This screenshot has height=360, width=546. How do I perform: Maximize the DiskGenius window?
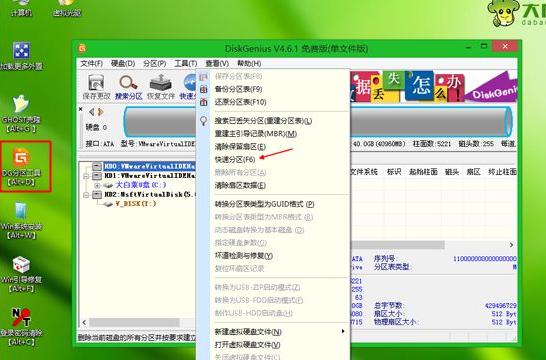point(484,46)
